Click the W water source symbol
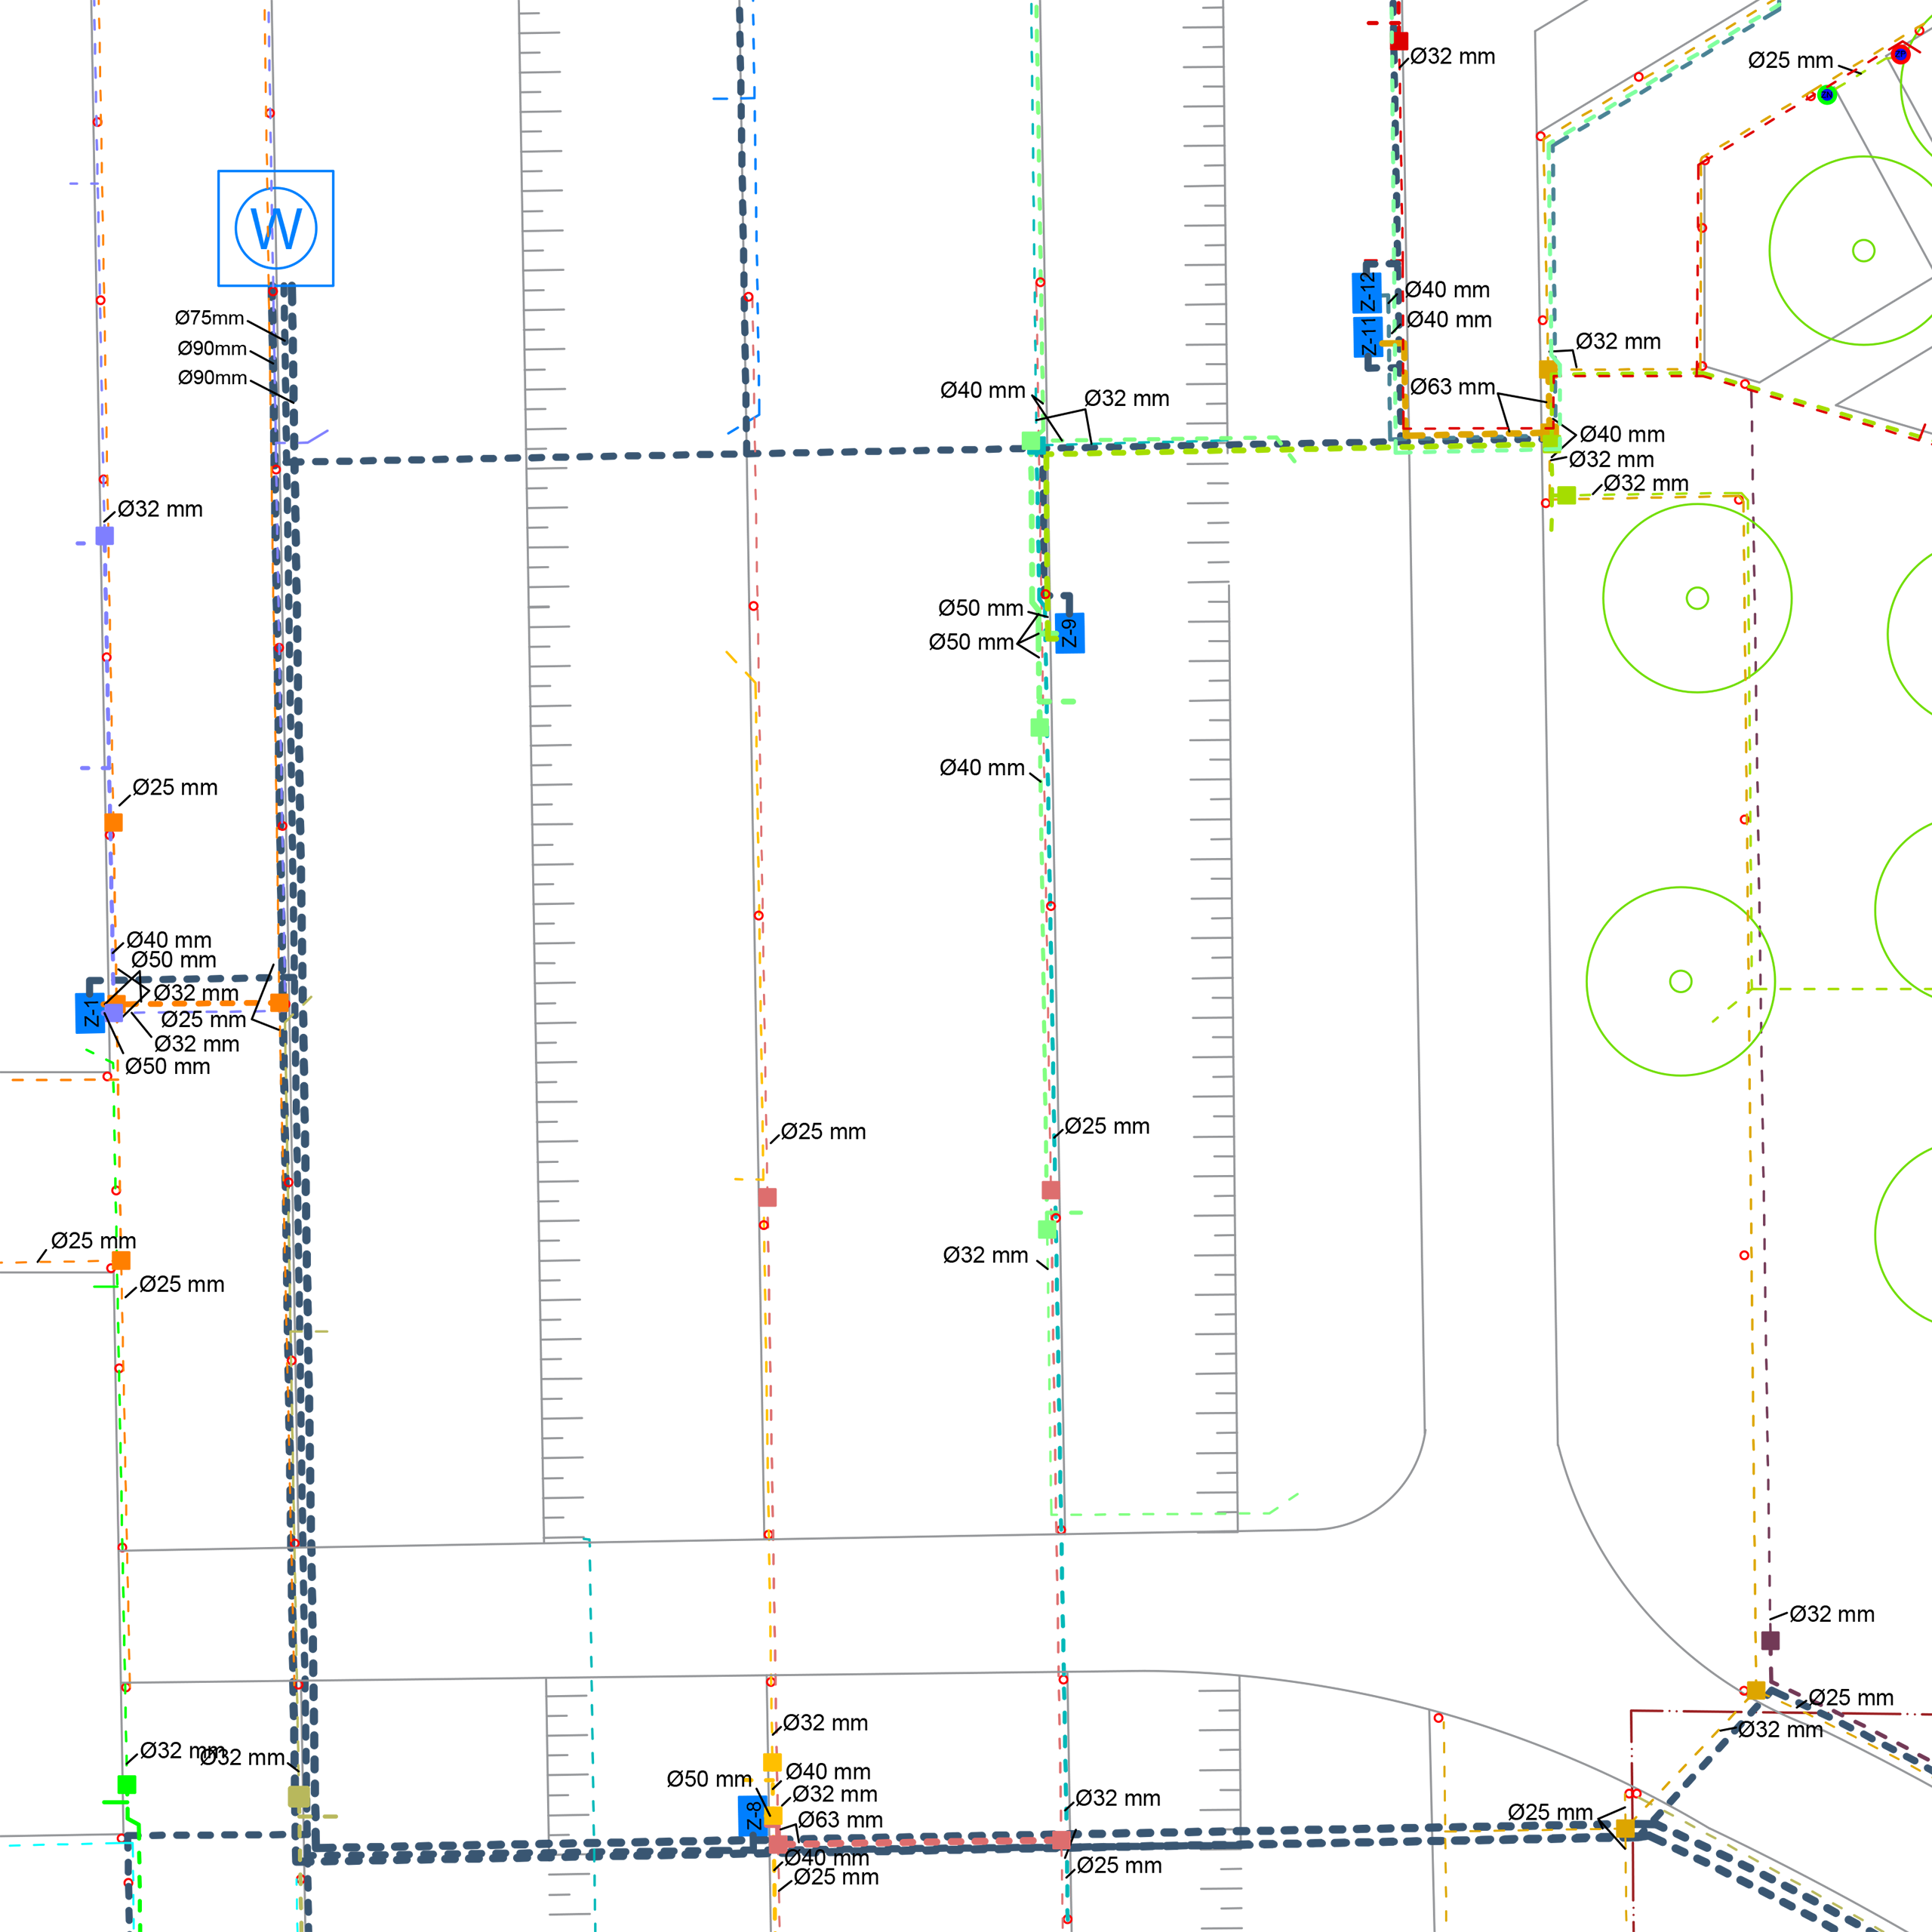Image resolution: width=1932 pixels, height=1932 pixels. (276, 228)
